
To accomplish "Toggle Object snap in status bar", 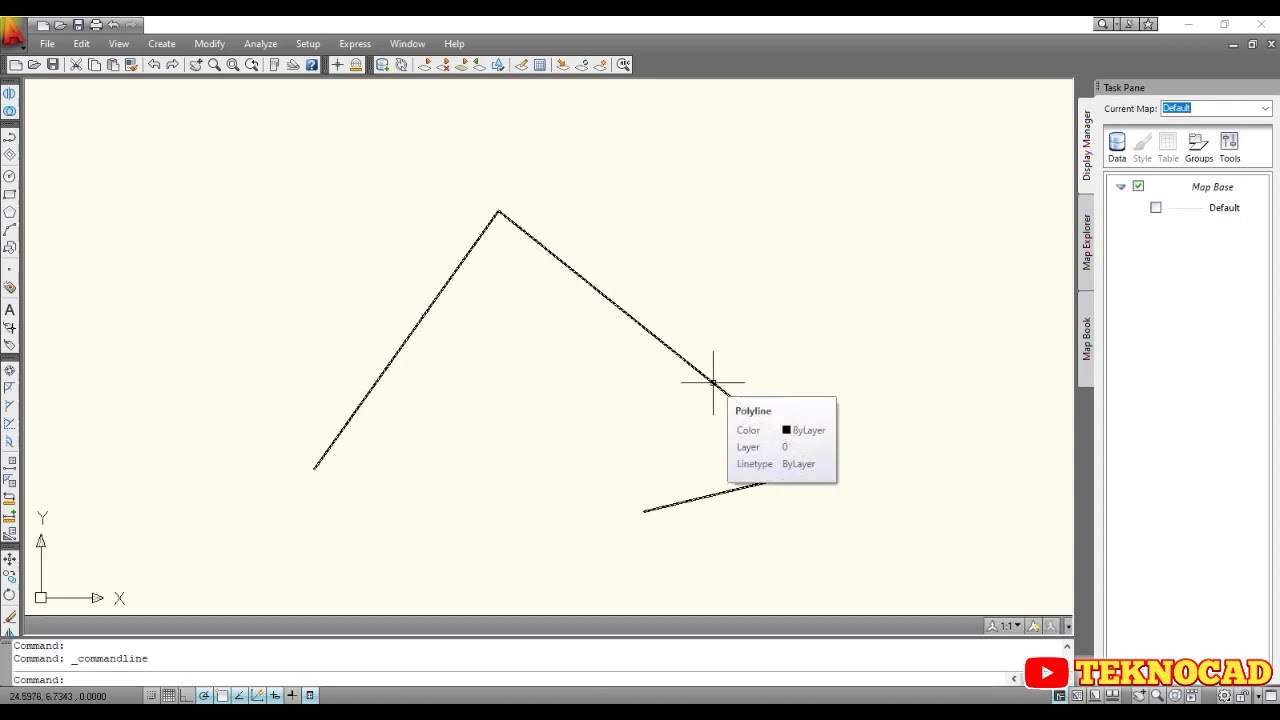I will 222,696.
